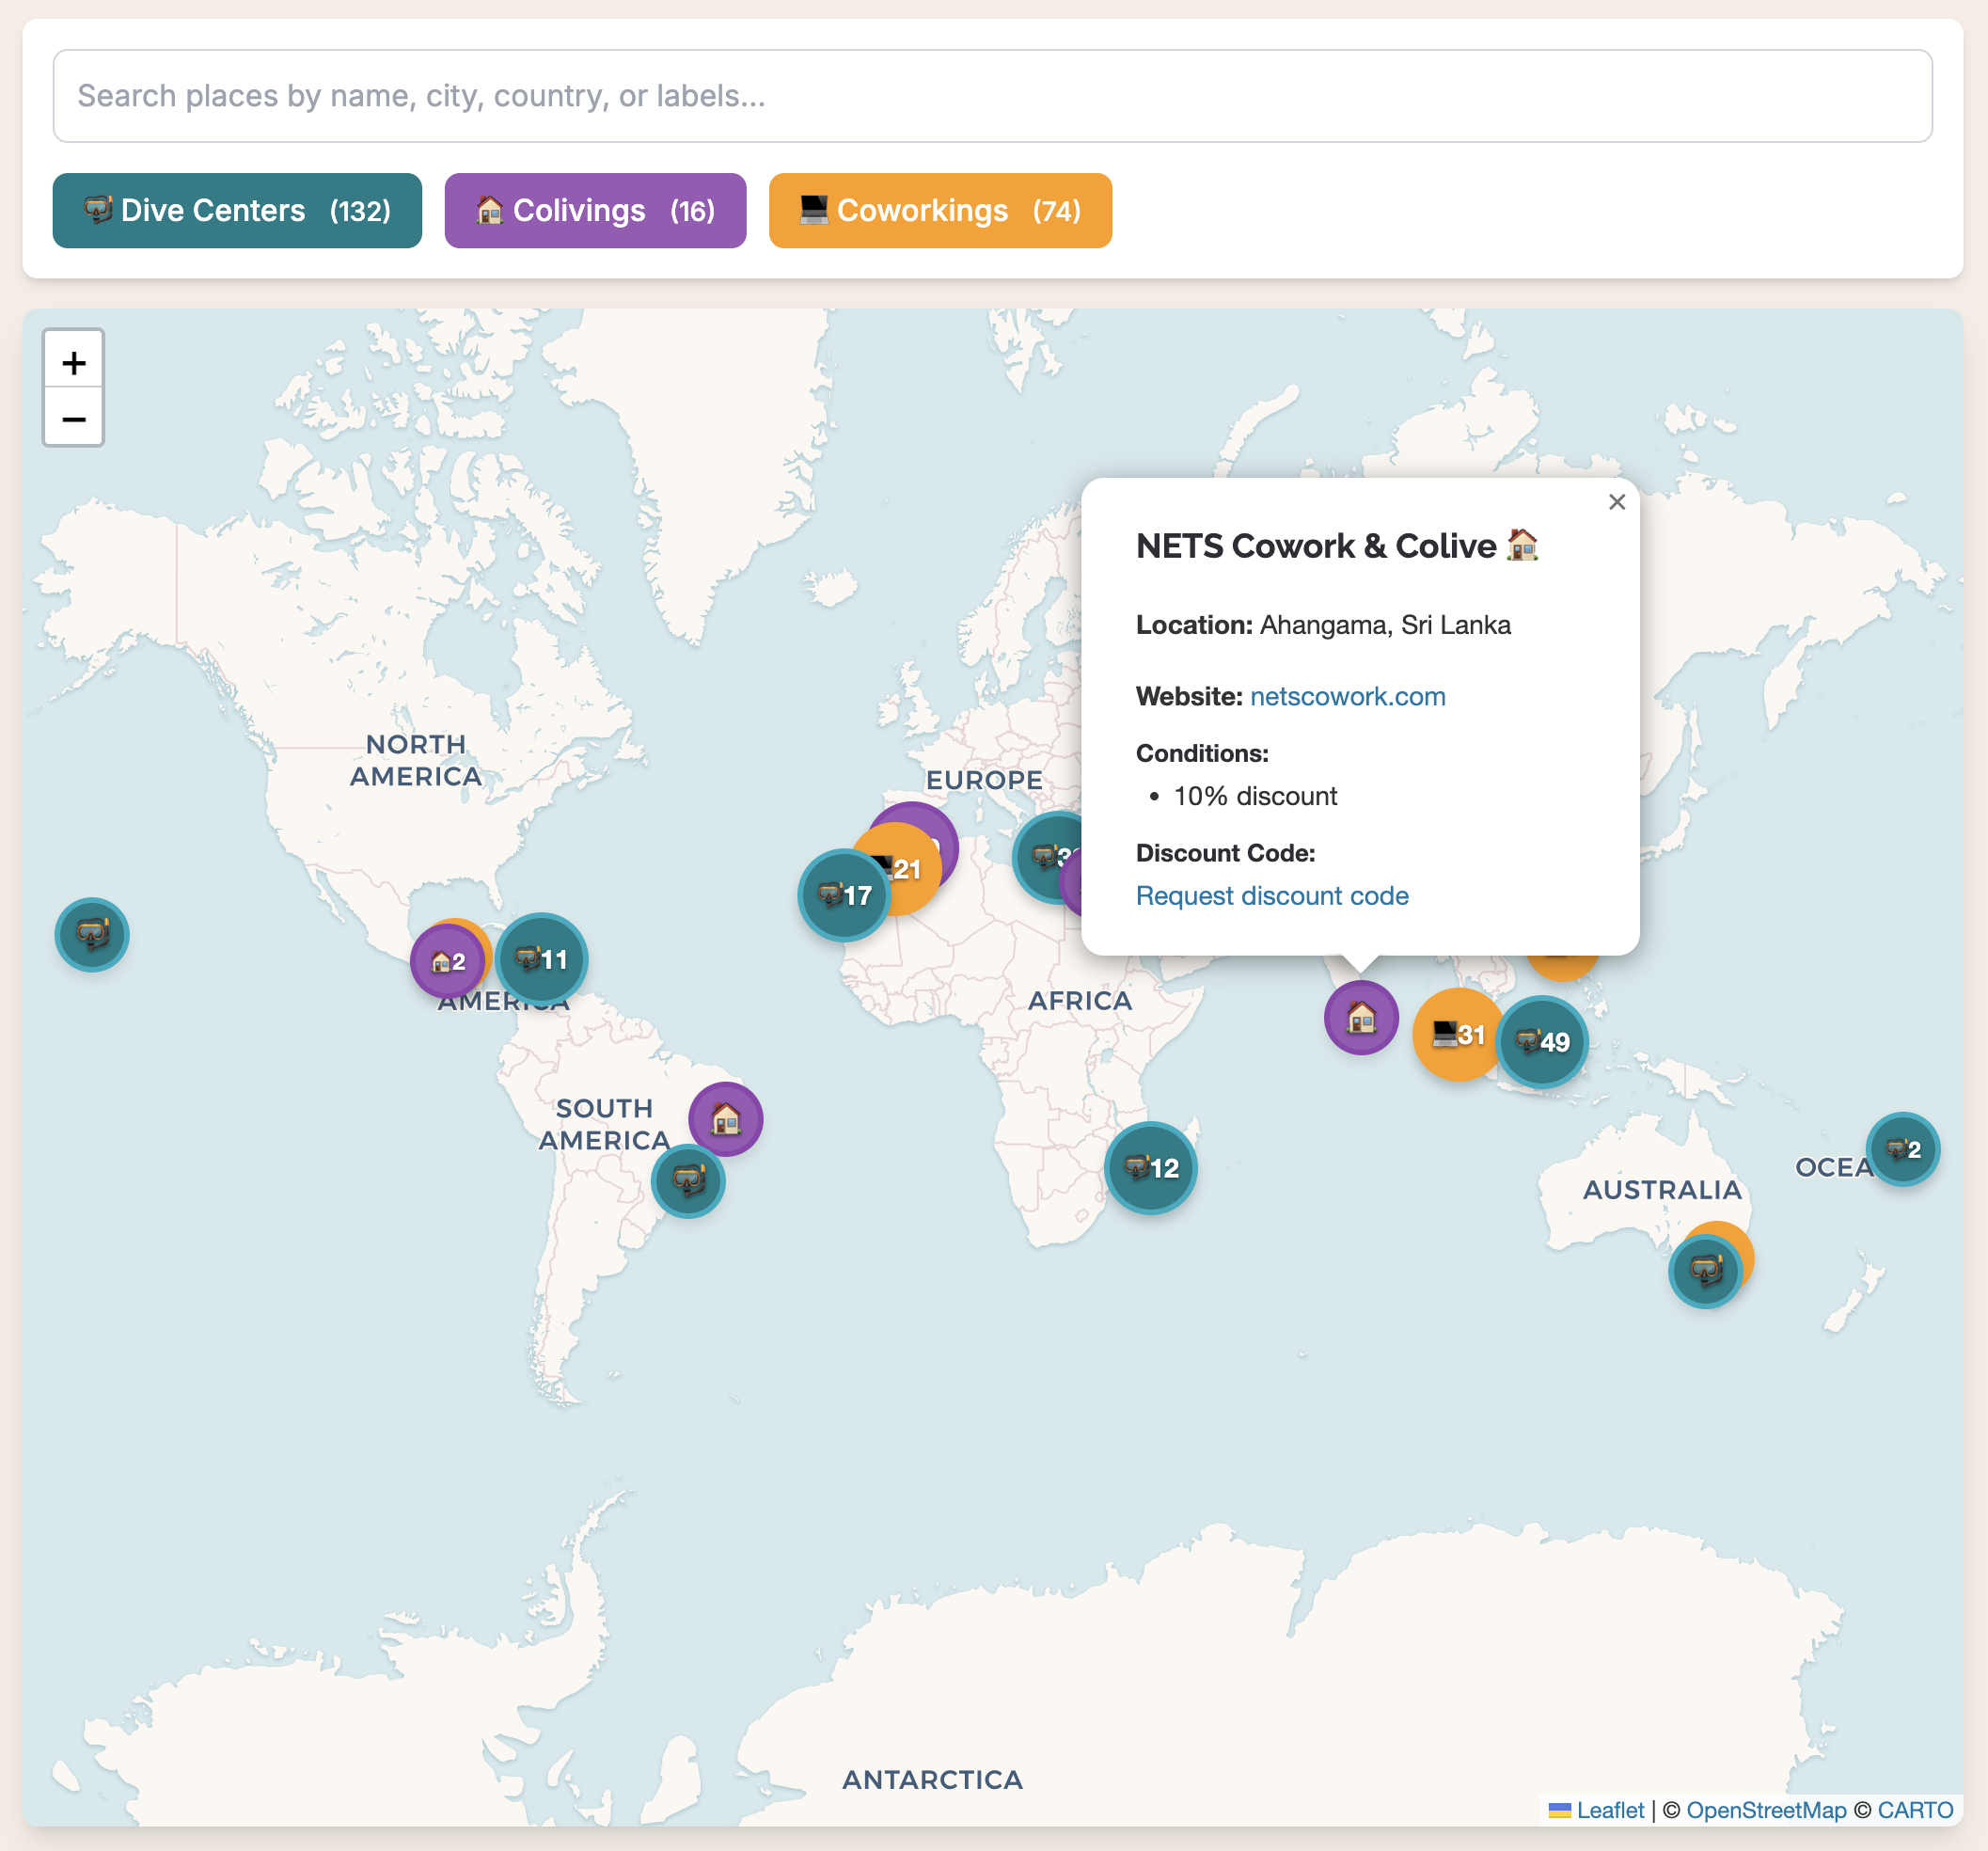The width and height of the screenshot is (1988, 1851).
Task: Toggle the Colivings filter
Action: point(595,210)
